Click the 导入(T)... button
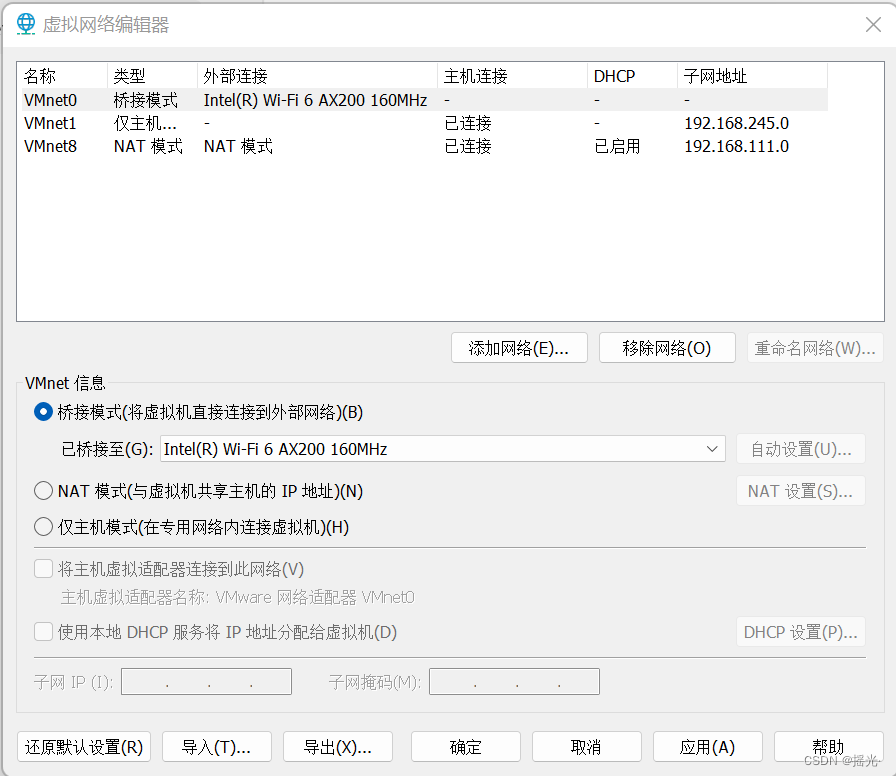The width and height of the screenshot is (896, 776). coord(217,747)
